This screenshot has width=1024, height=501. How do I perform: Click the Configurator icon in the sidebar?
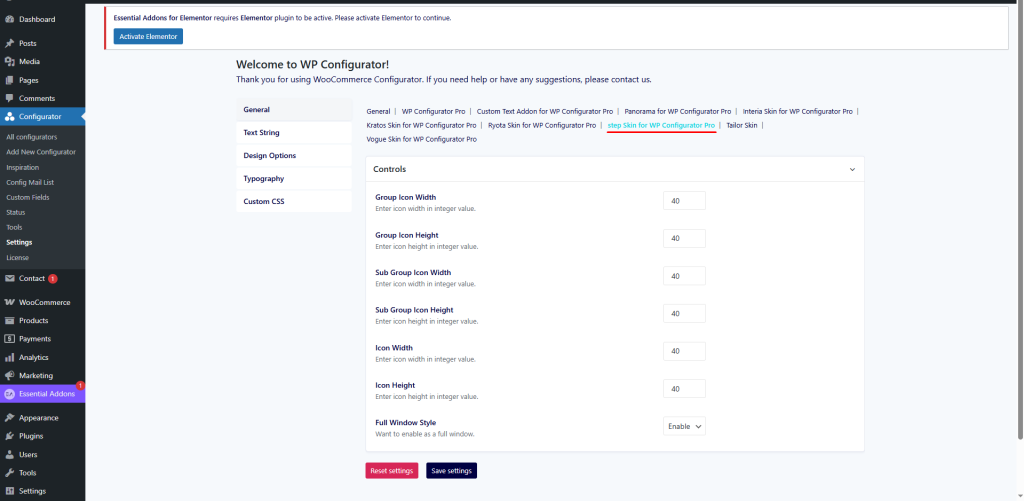point(10,117)
